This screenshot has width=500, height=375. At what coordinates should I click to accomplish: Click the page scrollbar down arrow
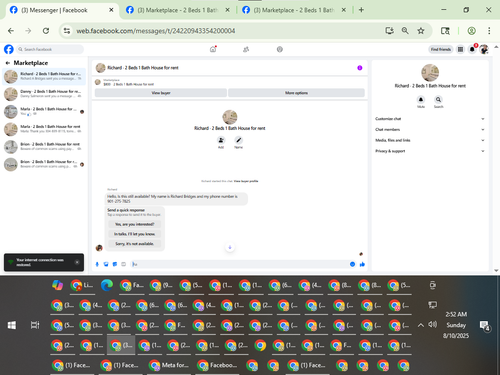tap(496, 271)
